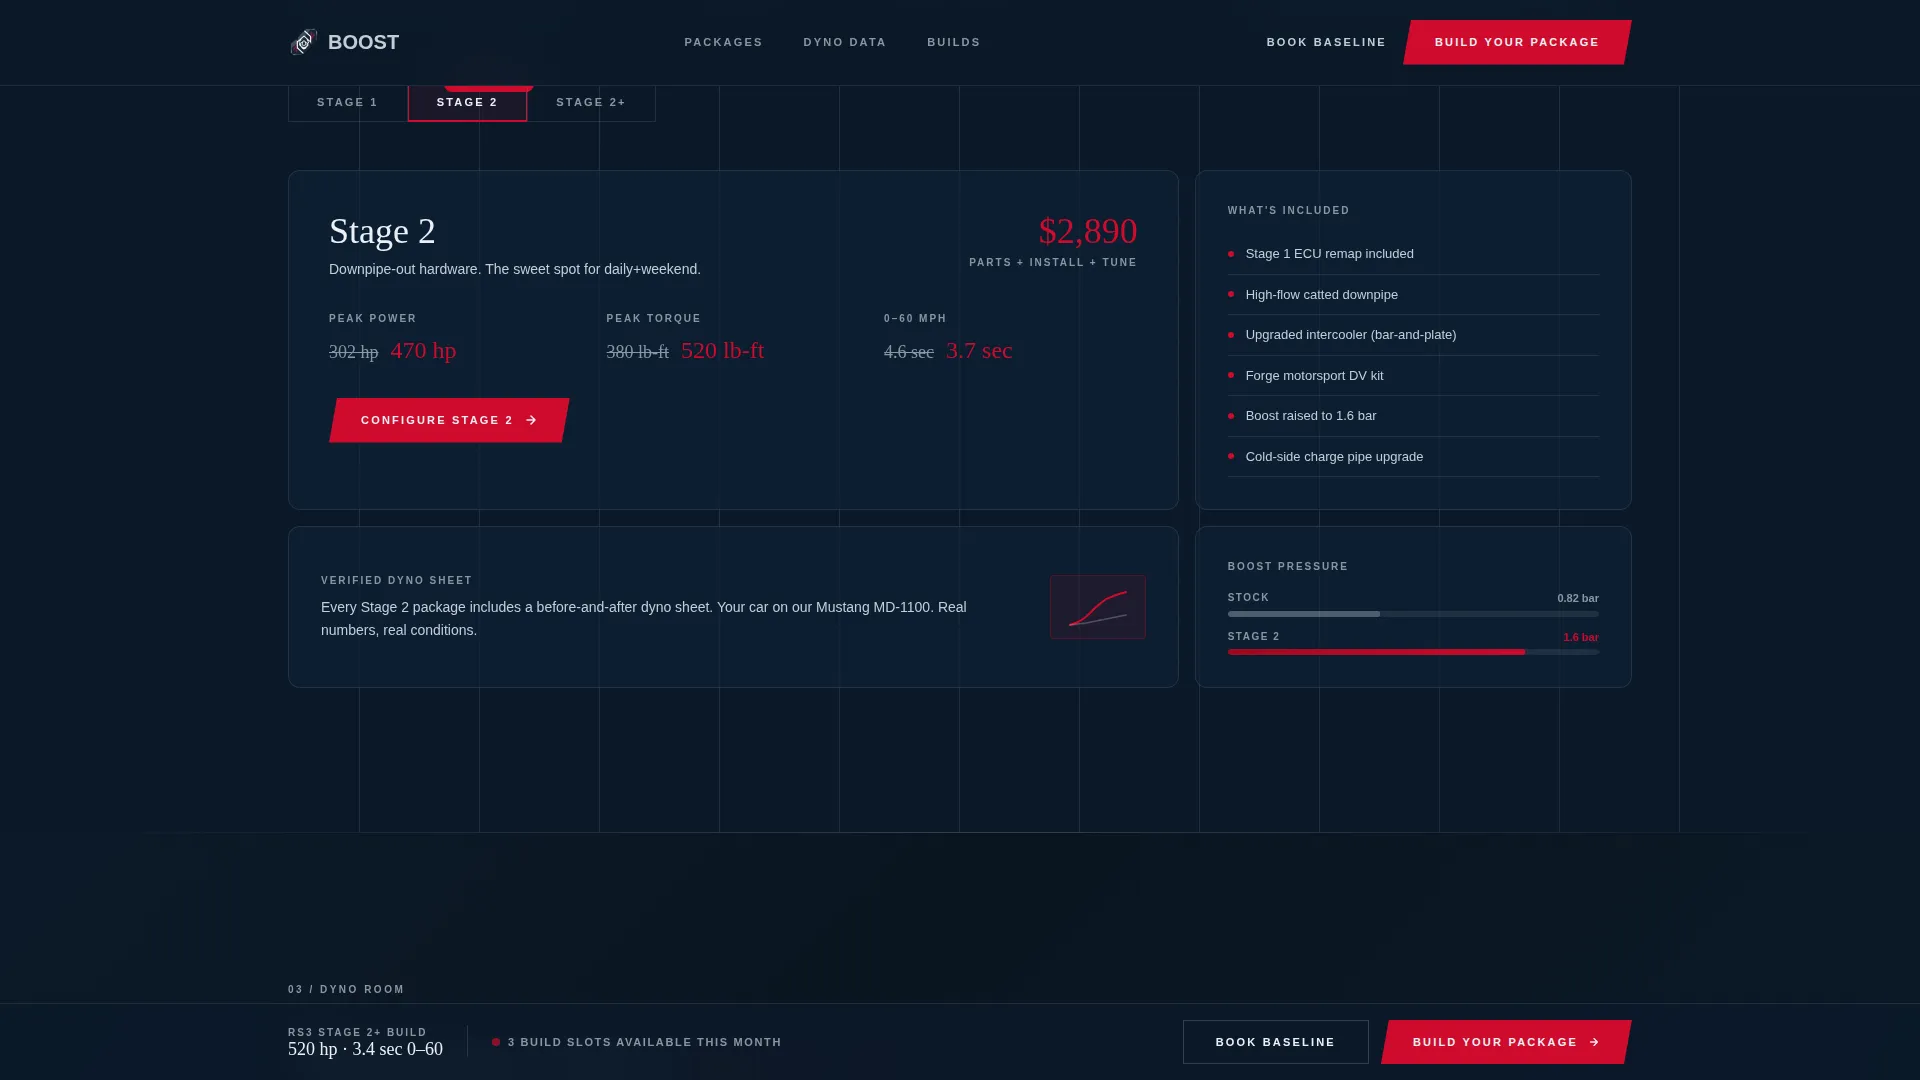Image resolution: width=1920 pixels, height=1080 pixels.
Task: Click the $2,890 price
Action: click(x=1088, y=231)
